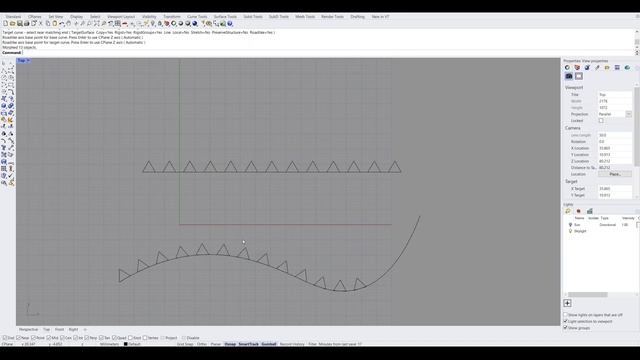640x360 pixels.
Task: Select the Pan hand tool icon
Action: point(69,24)
